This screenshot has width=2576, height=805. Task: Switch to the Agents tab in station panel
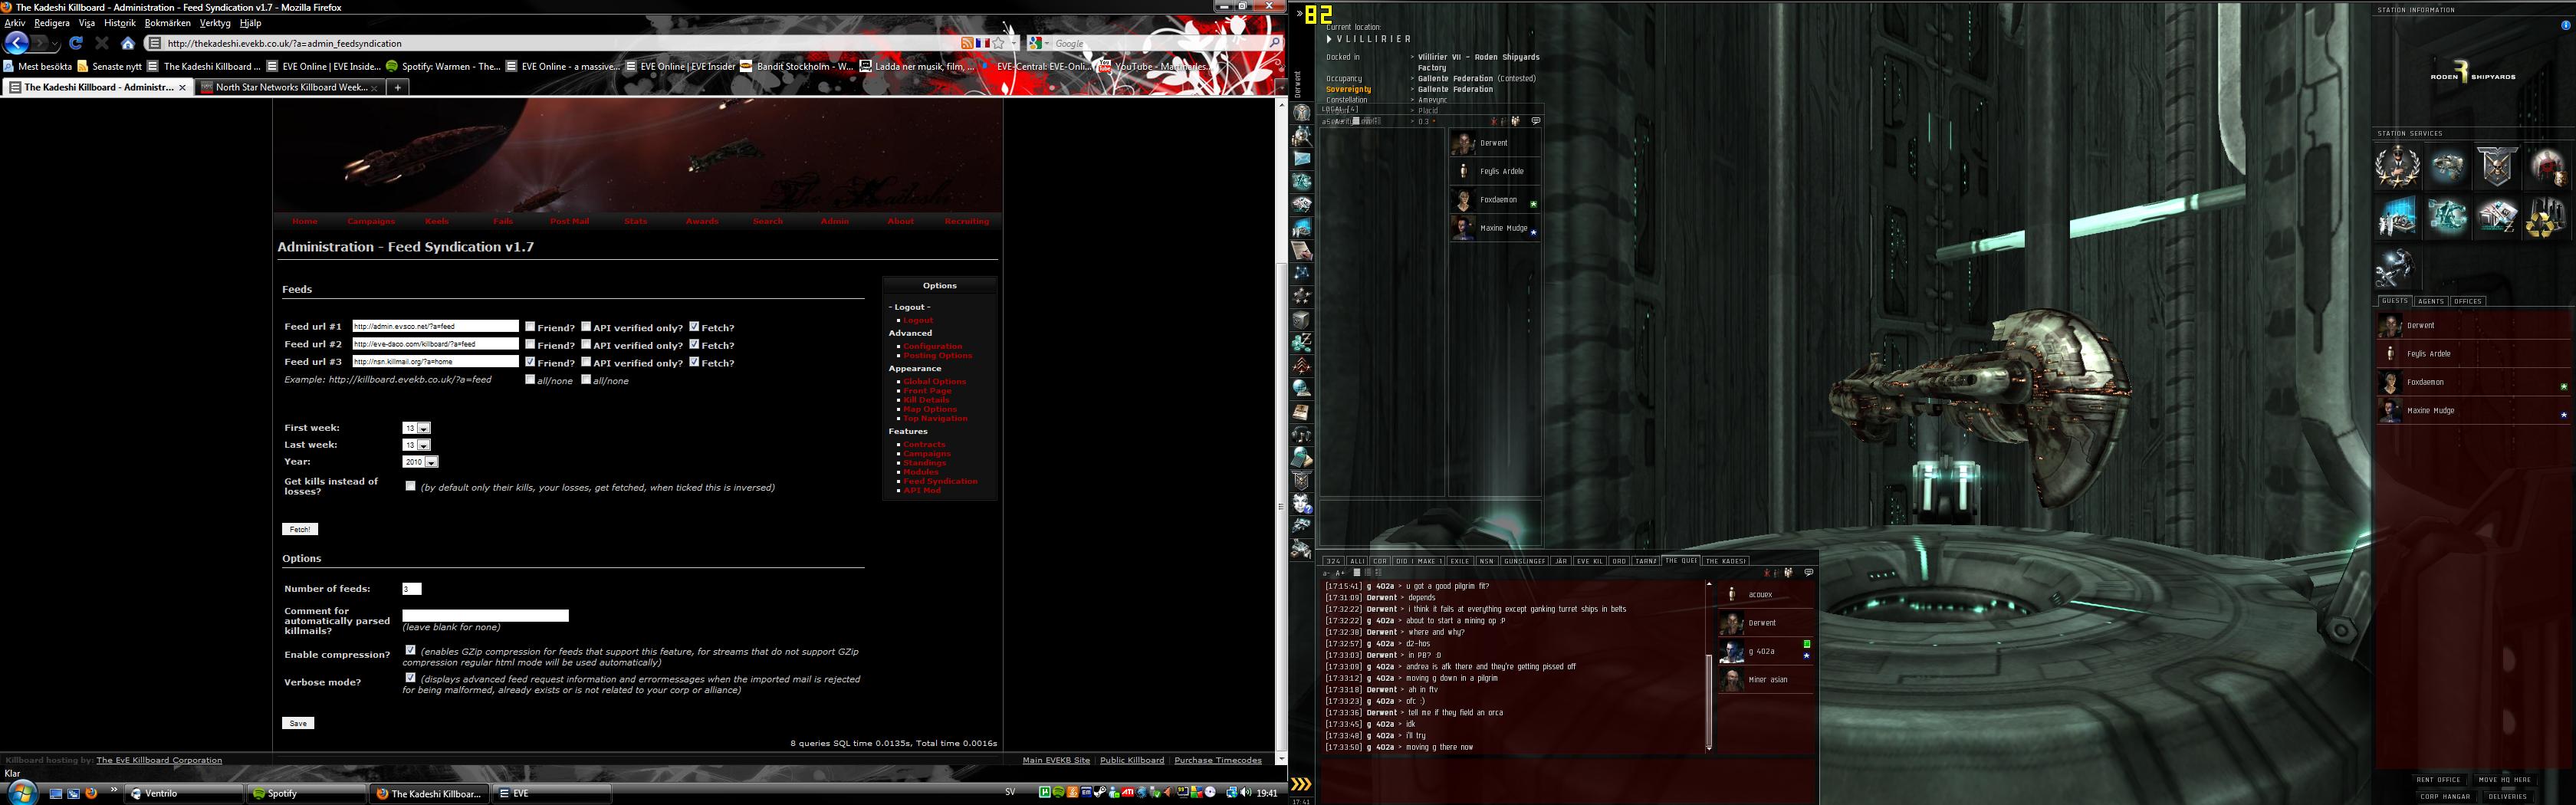point(2430,301)
